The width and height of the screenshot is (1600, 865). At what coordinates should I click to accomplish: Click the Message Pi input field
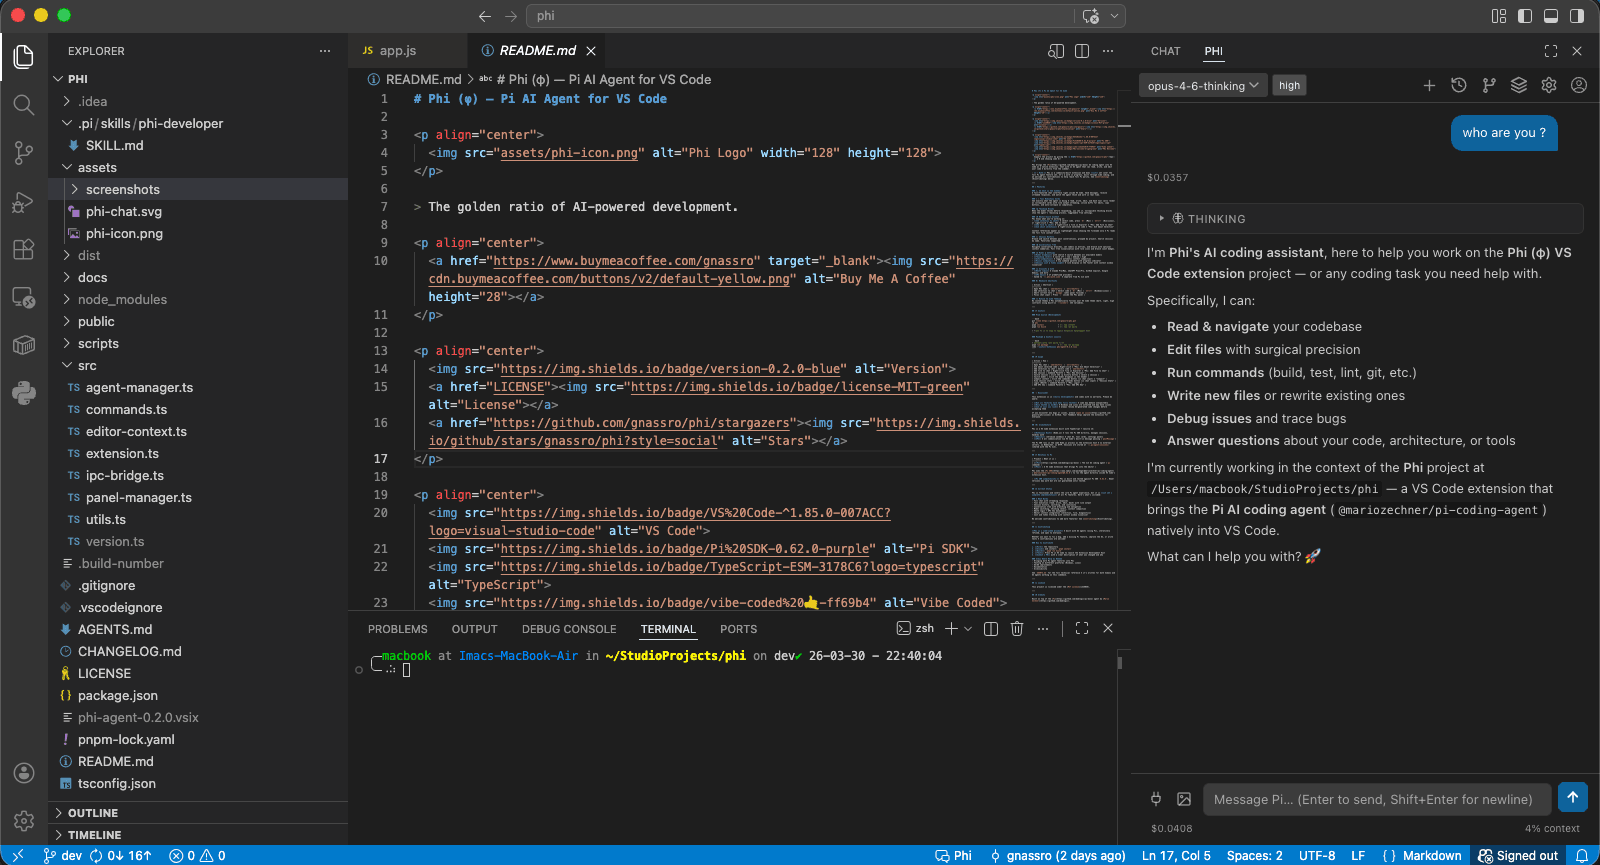coord(1376,799)
